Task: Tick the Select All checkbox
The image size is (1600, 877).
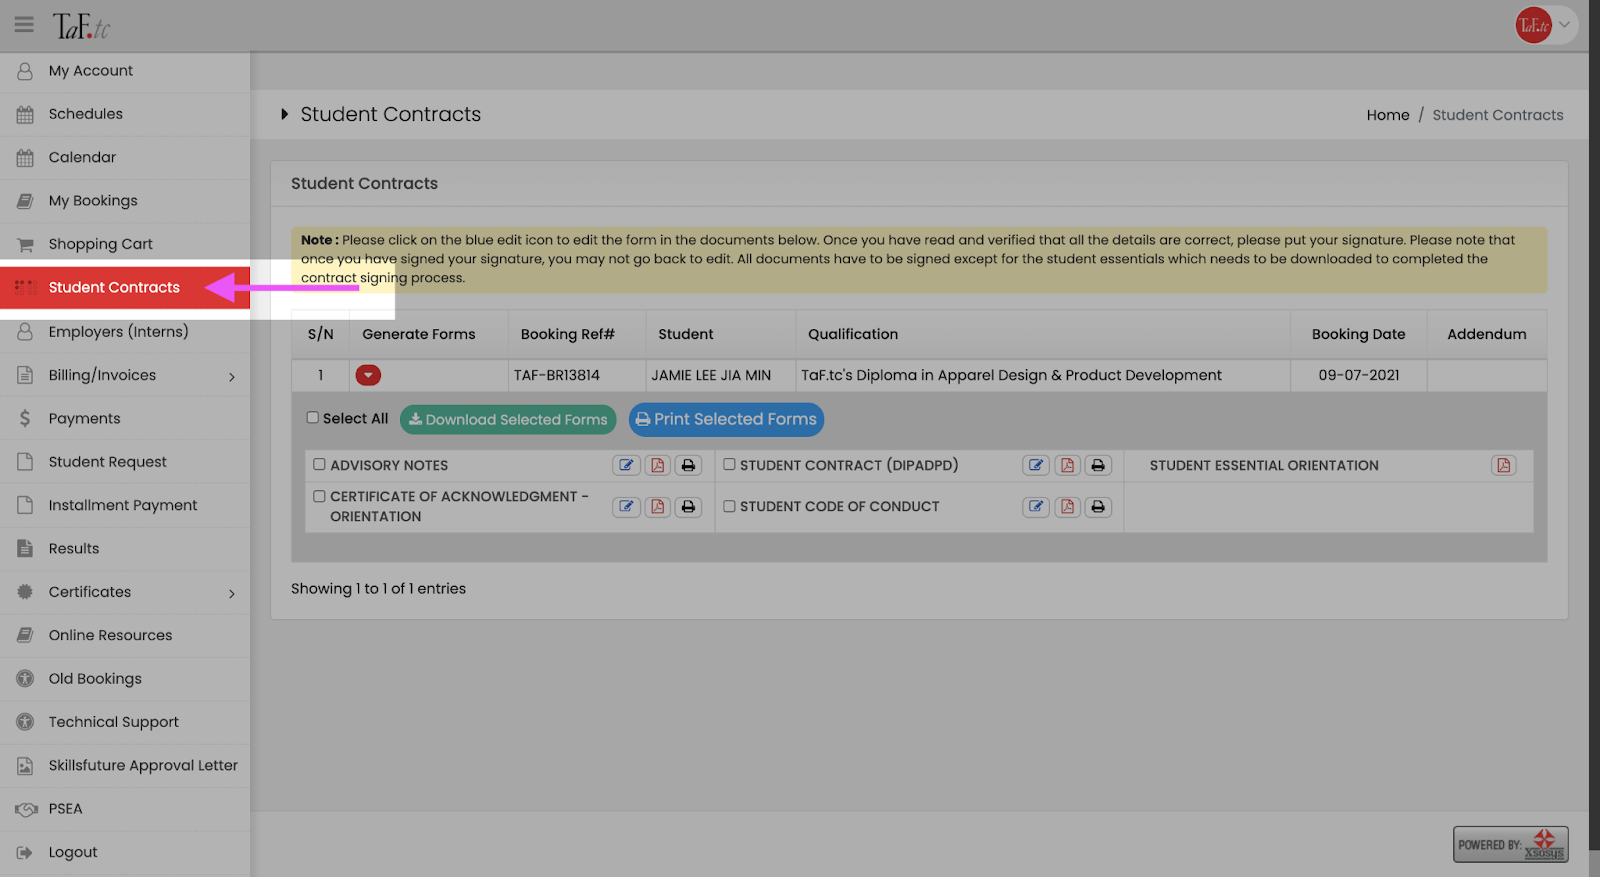Action: (313, 418)
